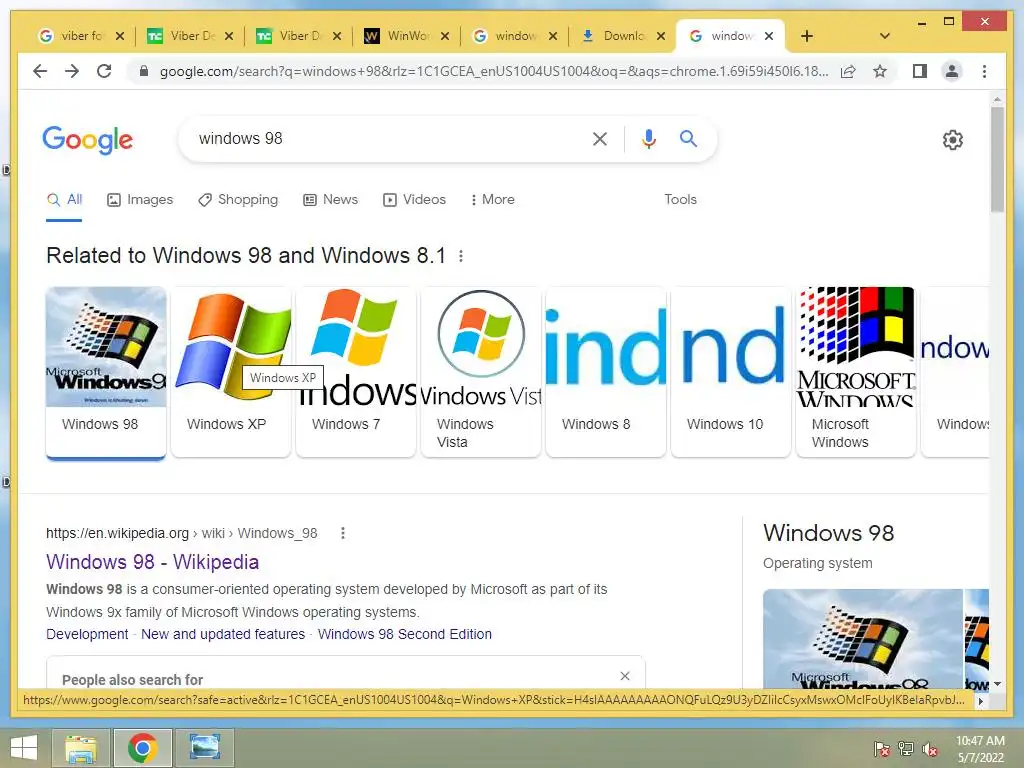This screenshot has height=768, width=1024.
Task: Select the Microsoft Windows related card
Action: coord(856,372)
